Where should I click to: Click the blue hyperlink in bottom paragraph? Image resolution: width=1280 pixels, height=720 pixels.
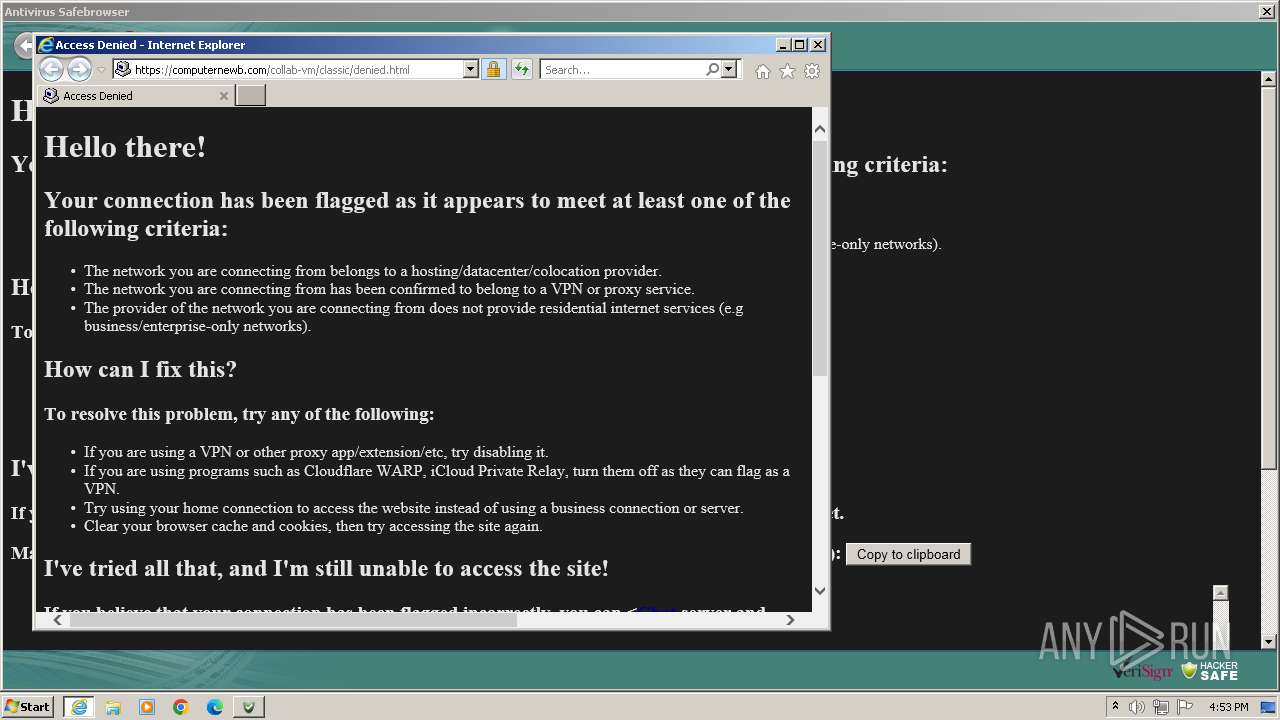pyautogui.click(x=657, y=609)
